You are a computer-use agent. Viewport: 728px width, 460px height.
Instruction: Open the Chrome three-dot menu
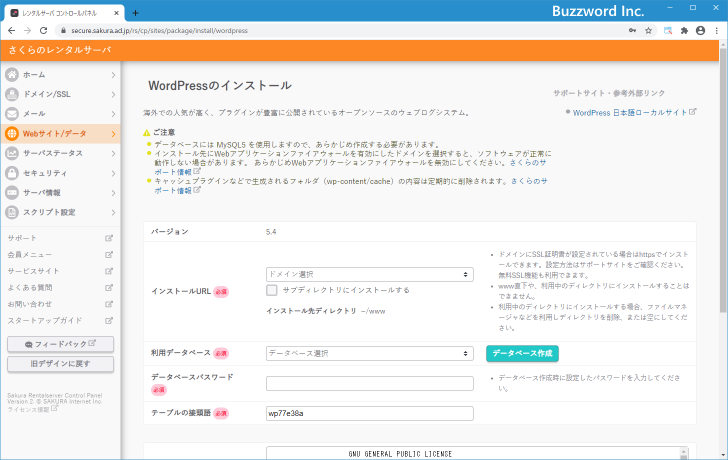[716, 31]
